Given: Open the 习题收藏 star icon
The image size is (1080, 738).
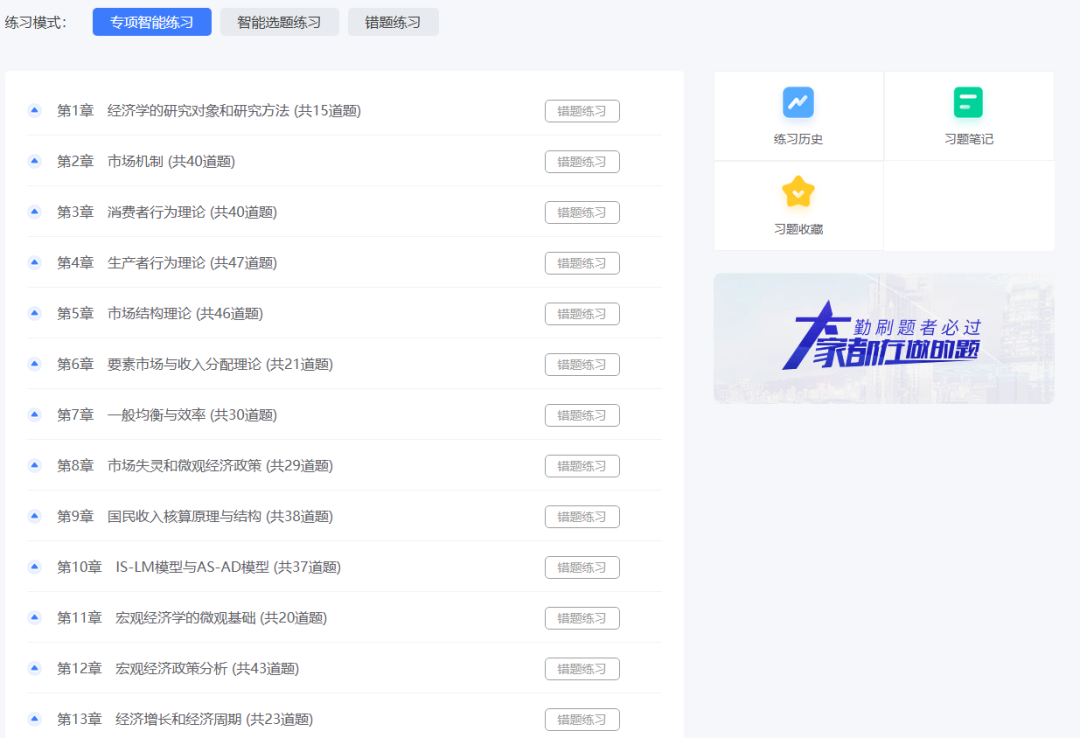Looking at the screenshot, I should (x=798, y=192).
